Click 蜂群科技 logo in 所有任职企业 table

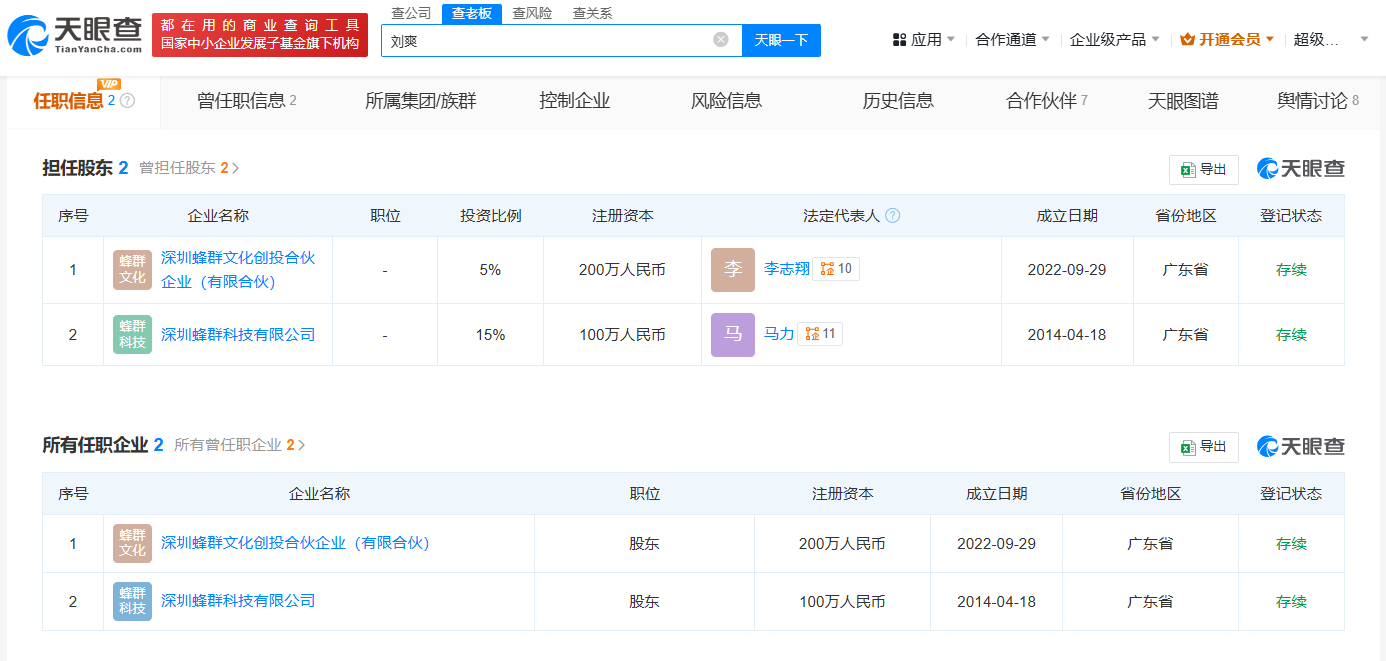133,601
